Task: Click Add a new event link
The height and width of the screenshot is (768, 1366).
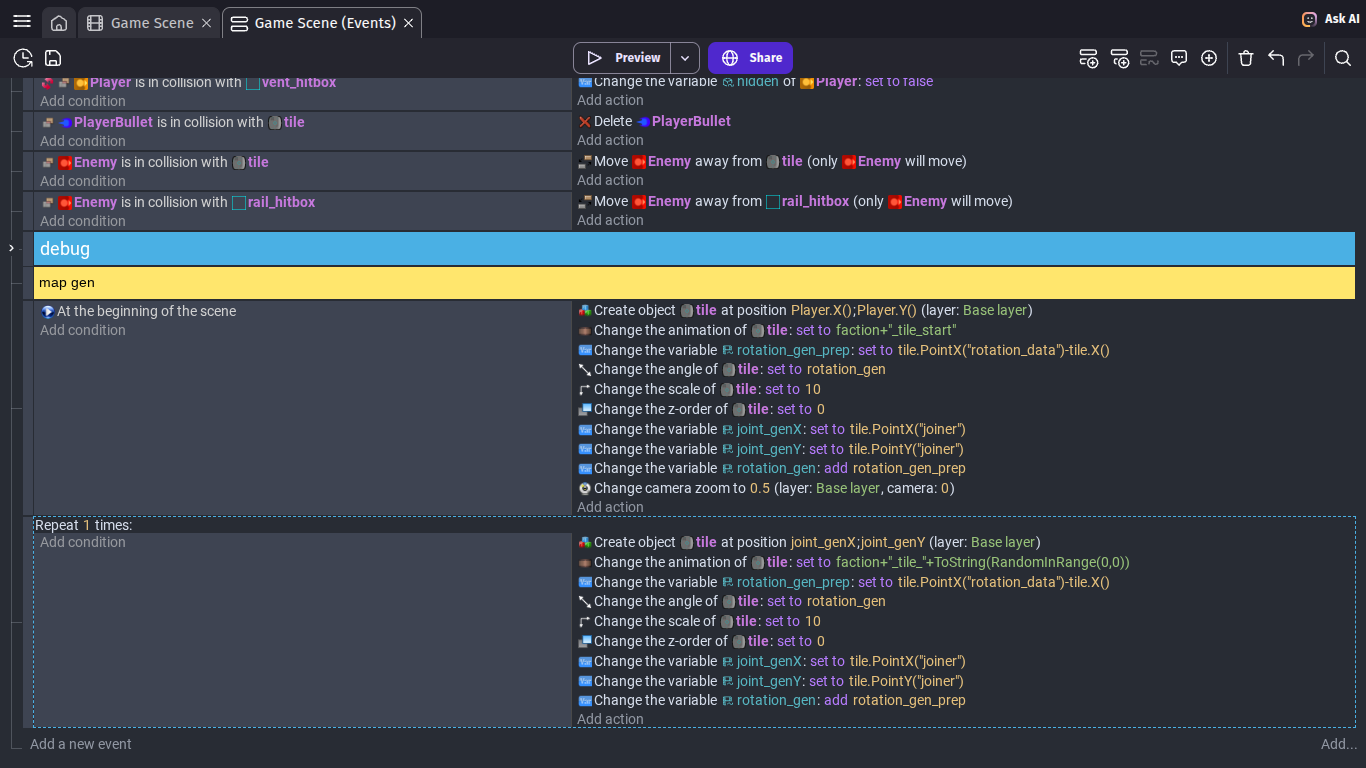Action: (x=81, y=744)
